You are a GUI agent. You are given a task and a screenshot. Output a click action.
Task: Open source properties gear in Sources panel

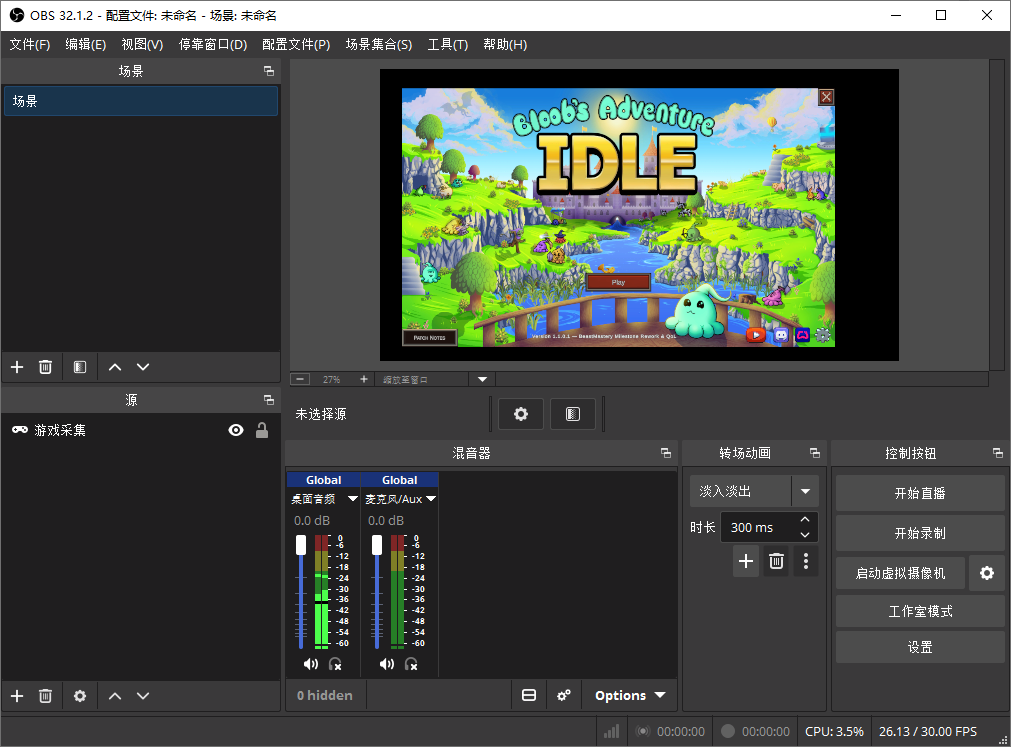pyautogui.click(x=80, y=695)
